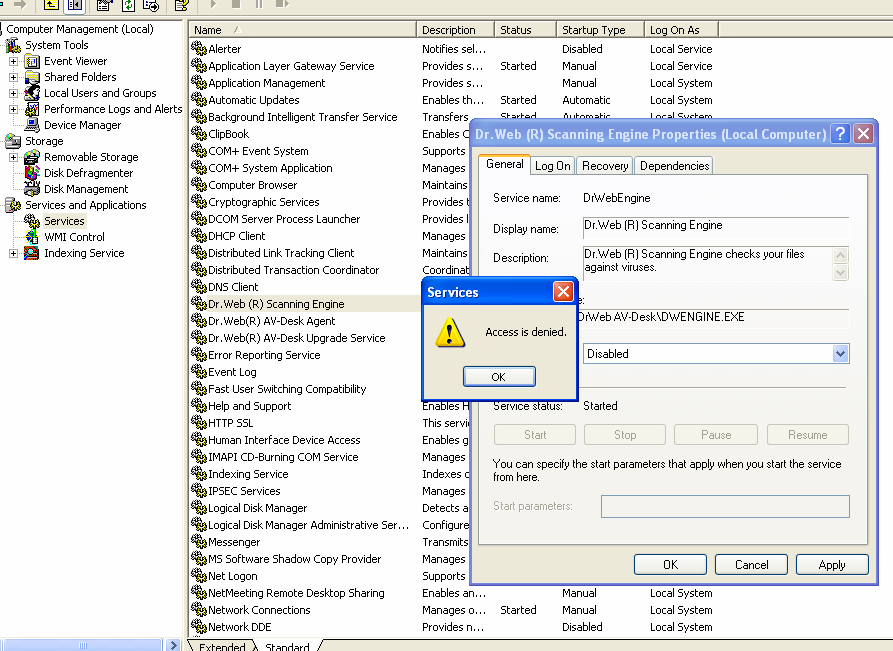This screenshot has width=893, height=651.
Task: Select the Removable Storage icon
Action: coord(32,157)
